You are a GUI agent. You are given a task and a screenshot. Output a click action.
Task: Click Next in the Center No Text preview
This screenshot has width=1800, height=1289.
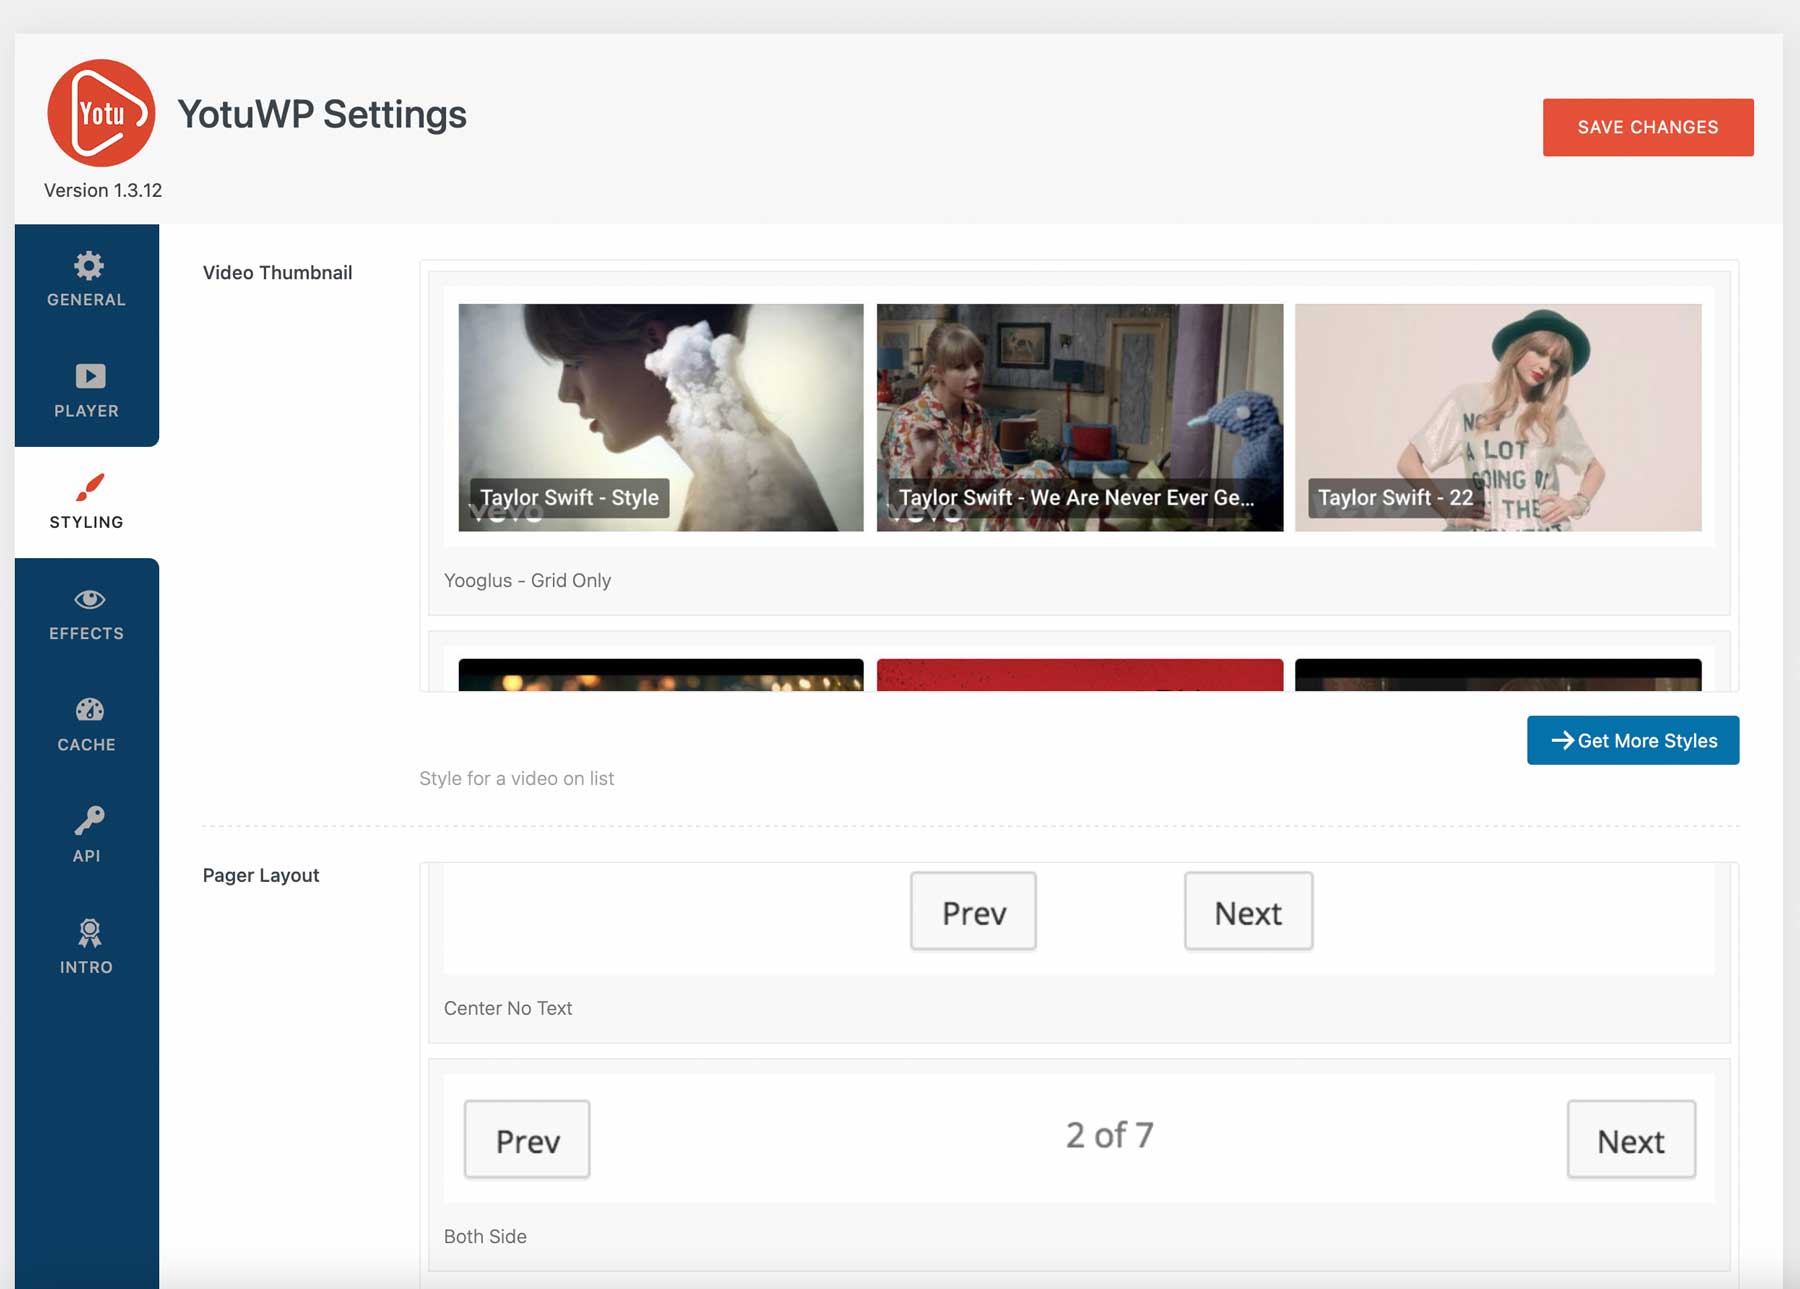[x=1247, y=911]
